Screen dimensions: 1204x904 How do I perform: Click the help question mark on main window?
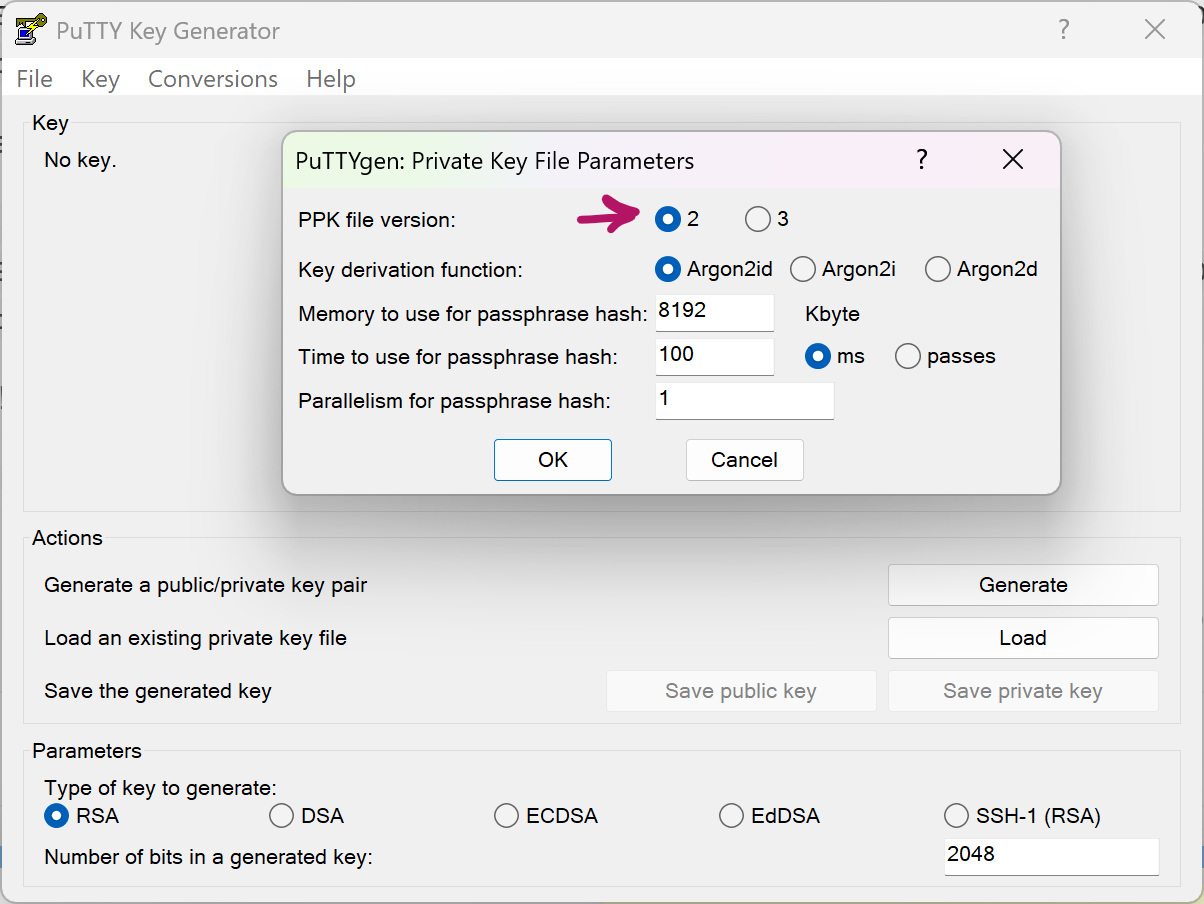[1063, 30]
